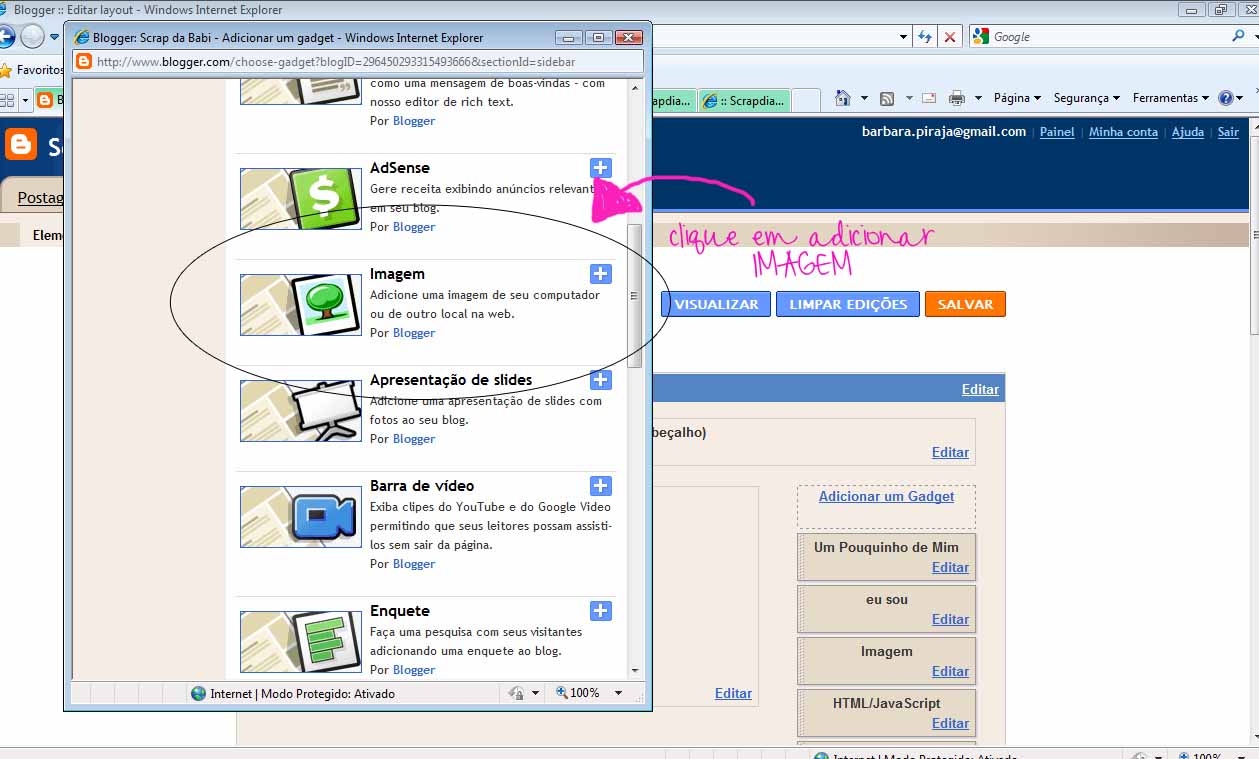Image resolution: width=1259 pixels, height=759 pixels.
Task: Click the Imagem tree picture thumbnail
Action: coord(301,305)
